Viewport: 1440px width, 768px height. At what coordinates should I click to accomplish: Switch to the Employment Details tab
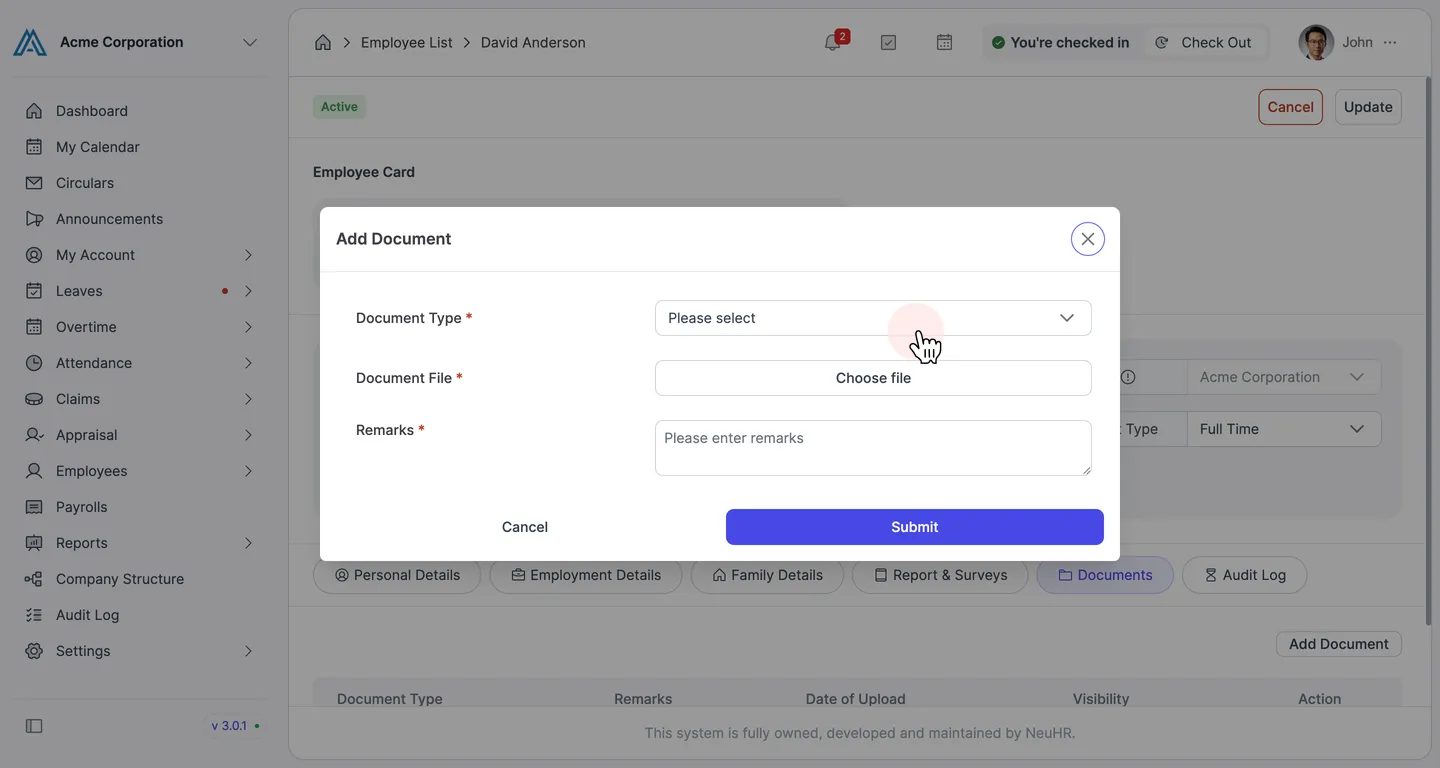[x=586, y=575]
